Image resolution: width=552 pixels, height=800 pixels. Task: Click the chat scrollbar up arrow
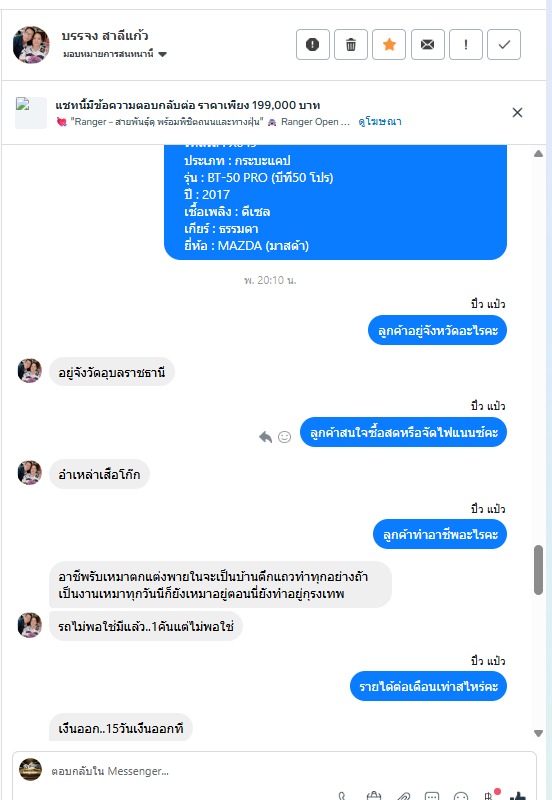(x=538, y=154)
